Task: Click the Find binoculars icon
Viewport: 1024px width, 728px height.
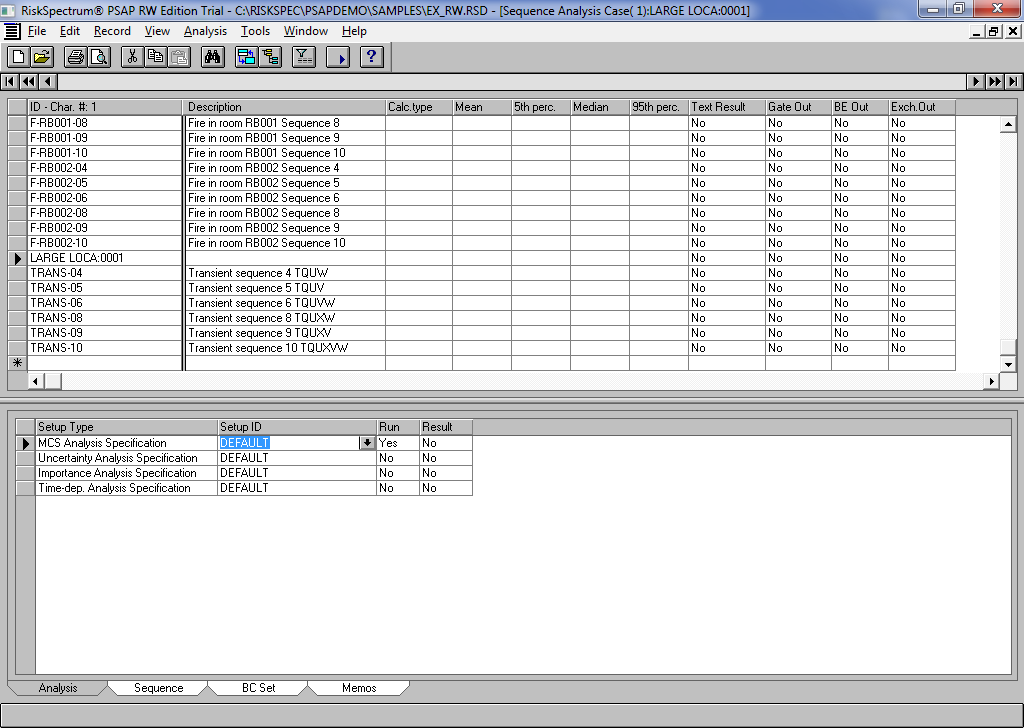Action: [x=212, y=57]
